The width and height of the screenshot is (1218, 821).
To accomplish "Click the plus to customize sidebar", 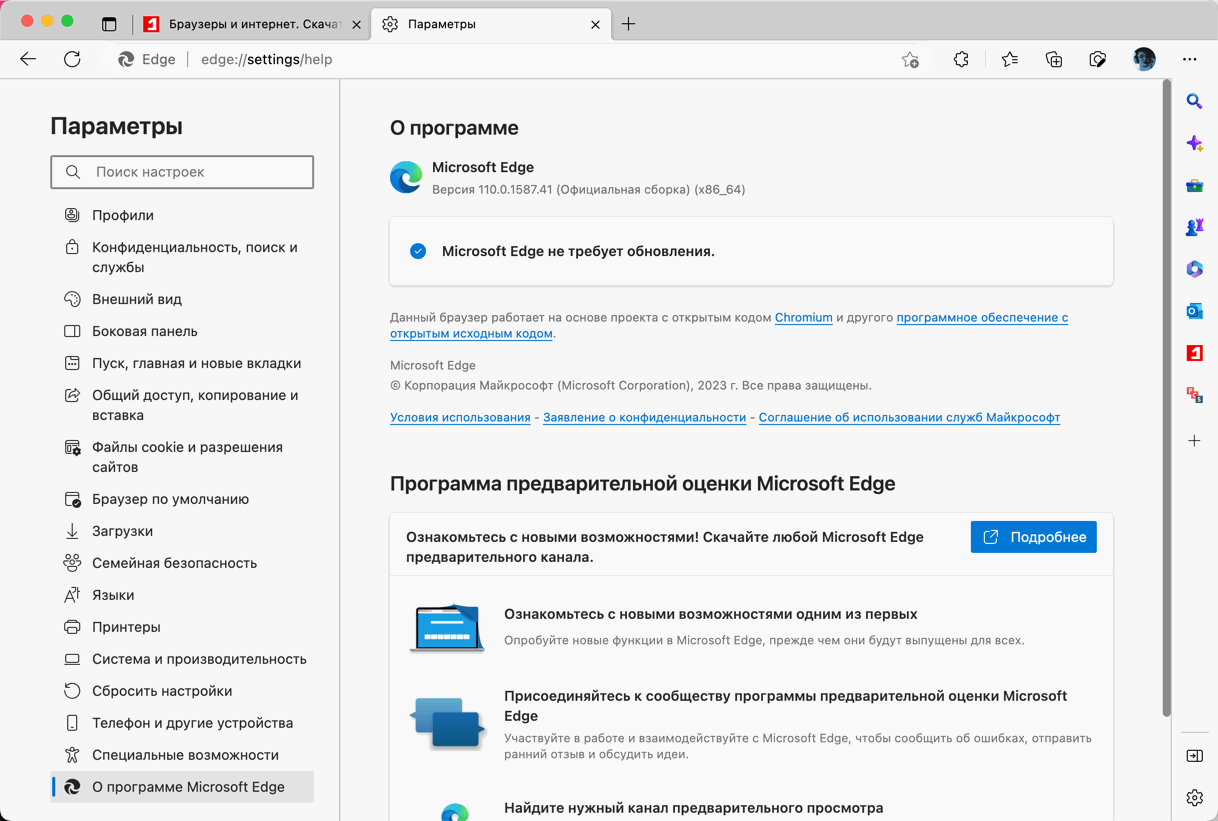I will [x=1194, y=440].
